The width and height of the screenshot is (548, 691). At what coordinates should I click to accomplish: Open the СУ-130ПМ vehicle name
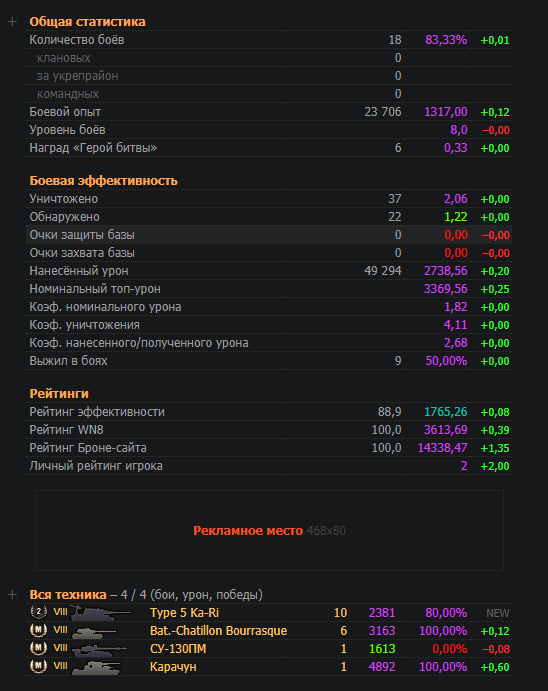178,649
